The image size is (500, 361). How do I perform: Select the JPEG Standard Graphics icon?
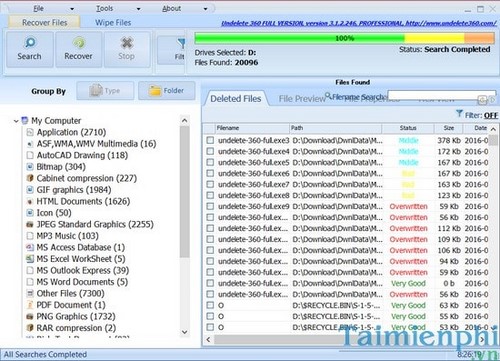[x=30, y=224]
